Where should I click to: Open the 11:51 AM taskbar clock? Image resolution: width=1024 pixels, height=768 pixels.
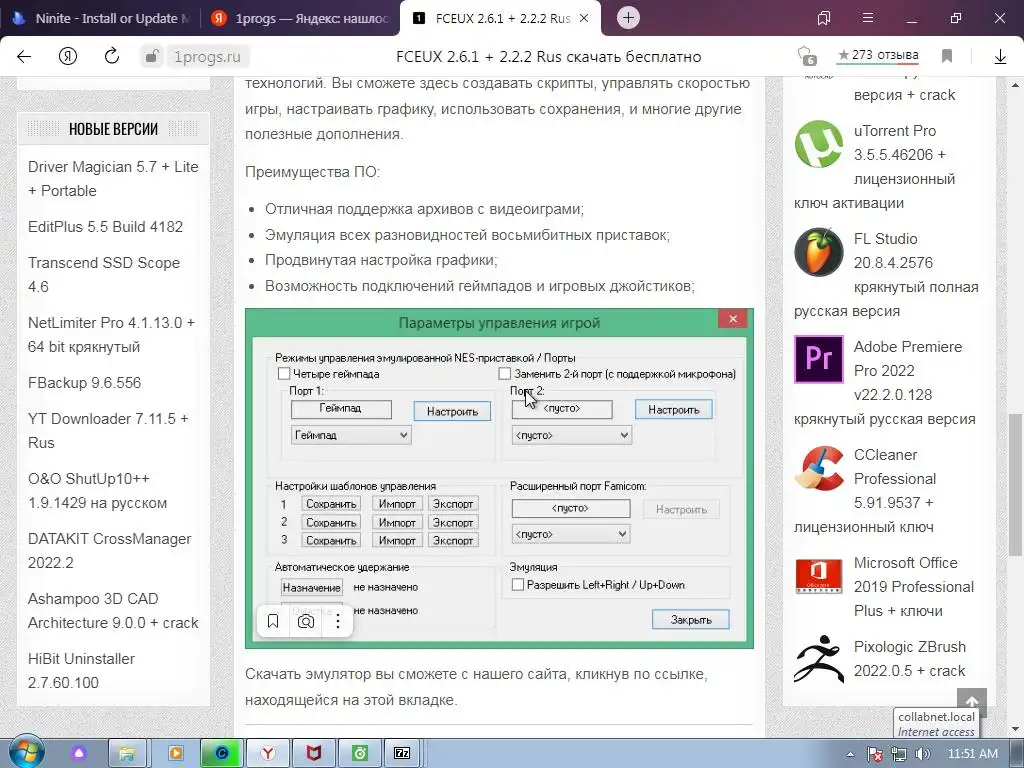pyautogui.click(x=972, y=754)
